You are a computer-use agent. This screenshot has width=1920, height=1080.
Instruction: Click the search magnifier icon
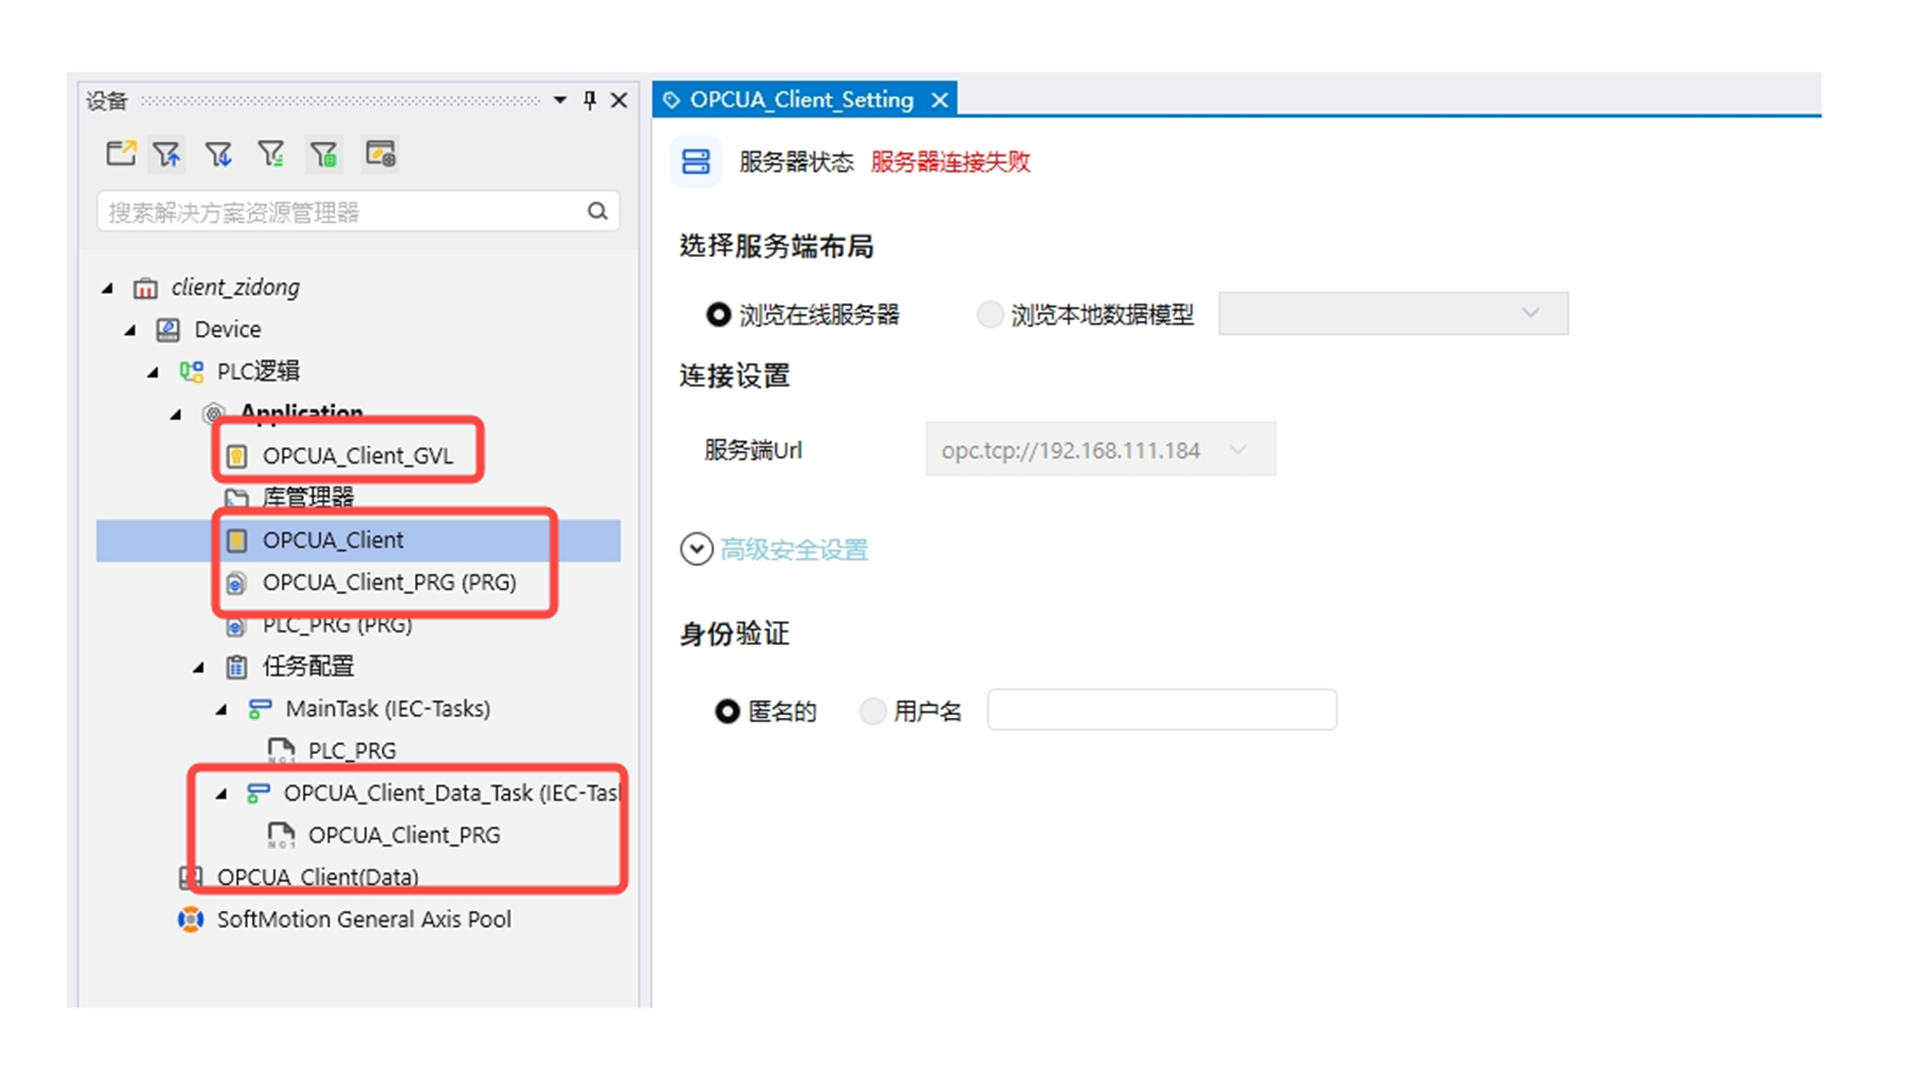pos(597,211)
